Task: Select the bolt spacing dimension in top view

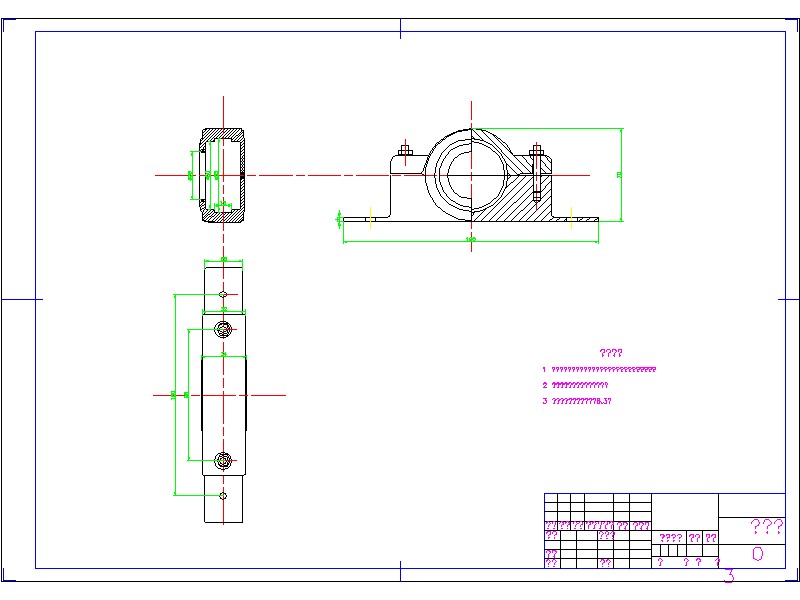Action: click(188, 395)
